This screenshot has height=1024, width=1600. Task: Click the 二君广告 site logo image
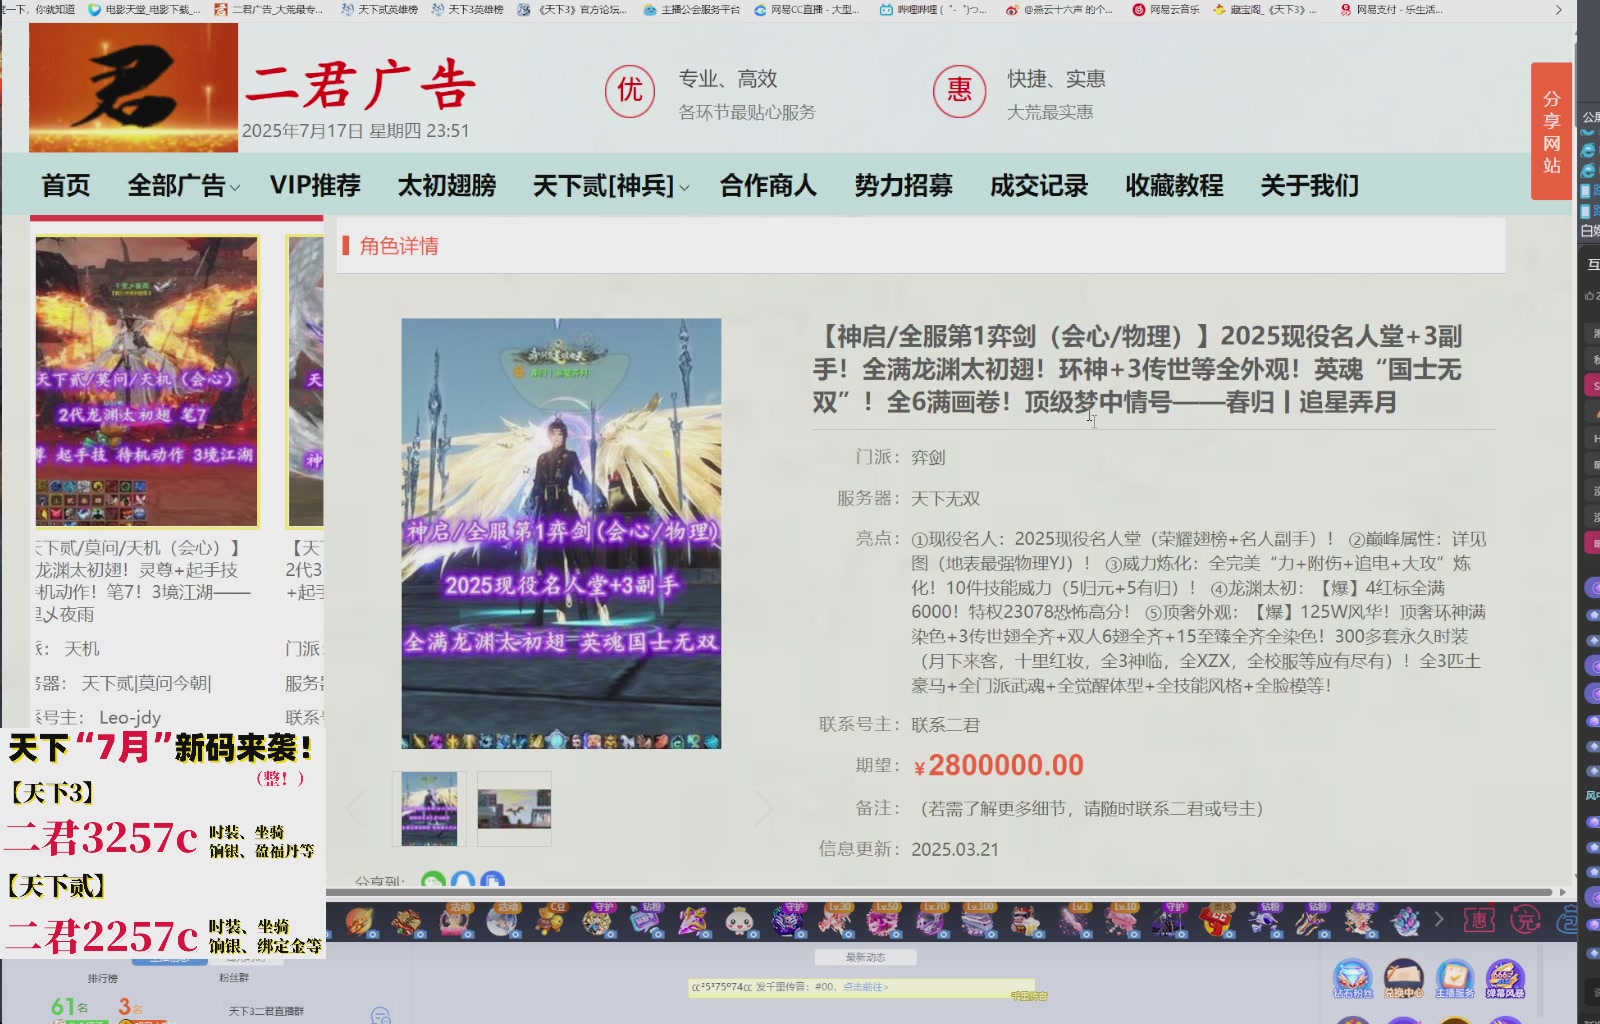coord(133,87)
